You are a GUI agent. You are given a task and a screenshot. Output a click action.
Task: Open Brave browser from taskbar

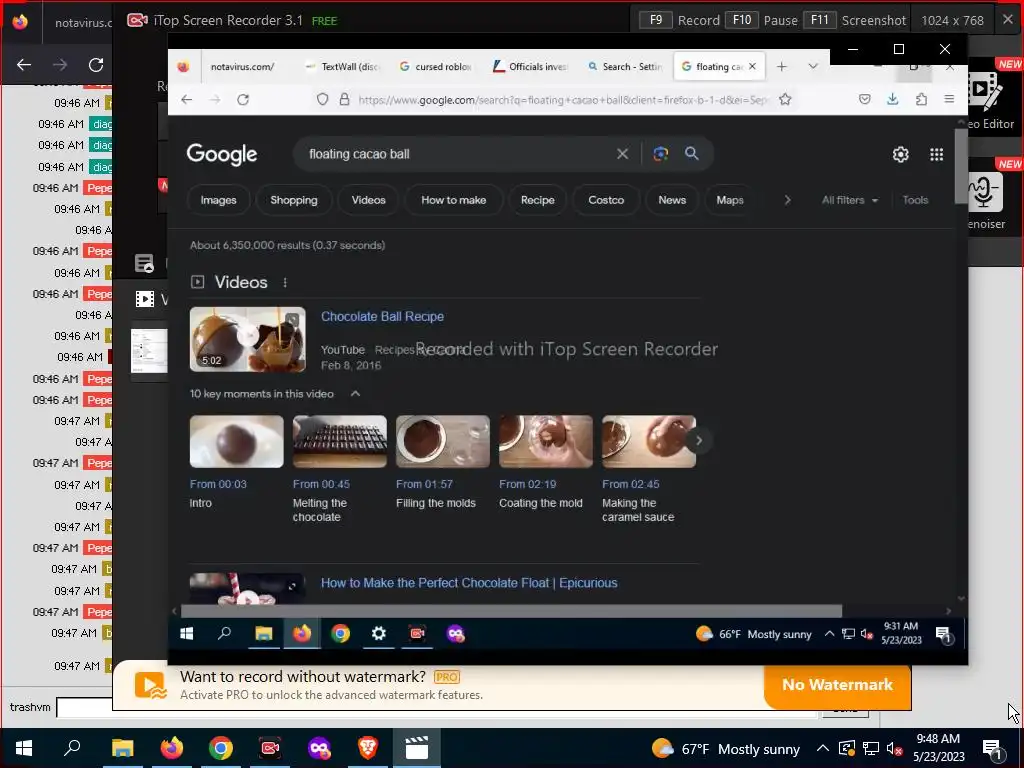(x=368, y=748)
